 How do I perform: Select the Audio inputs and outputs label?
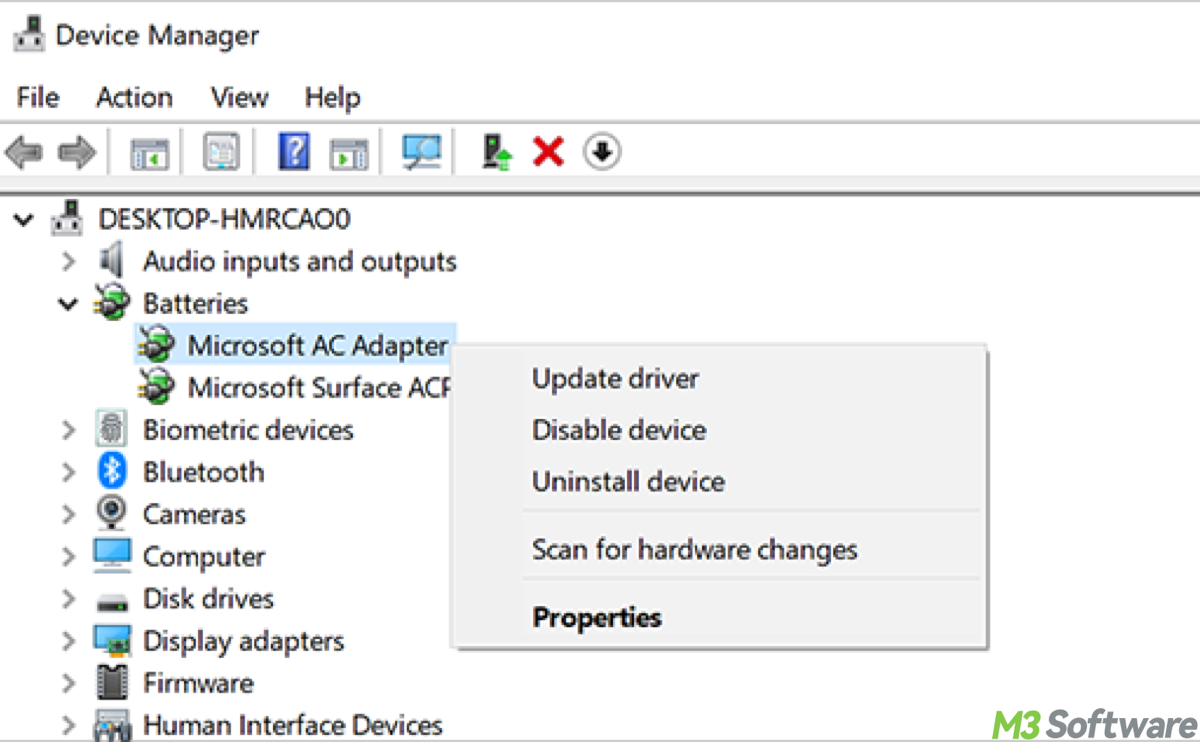(299, 261)
